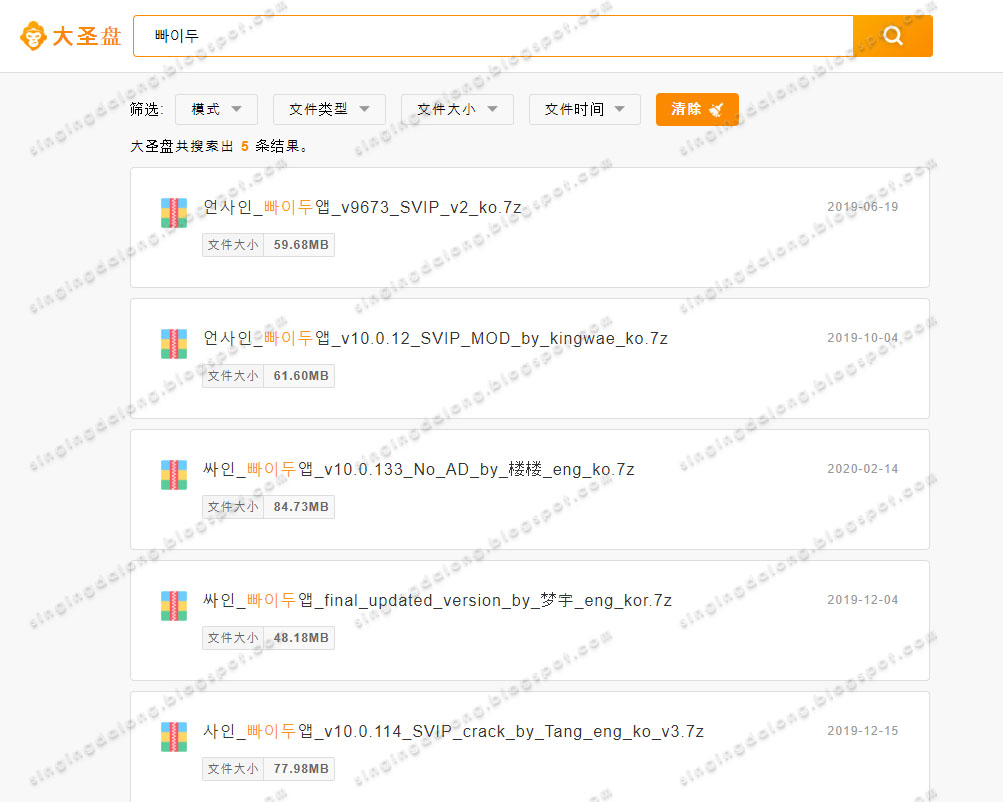The height and width of the screenshot is (802, 1003).
Task: Click the 61.60MB file size tag
Action: (269, 376)
